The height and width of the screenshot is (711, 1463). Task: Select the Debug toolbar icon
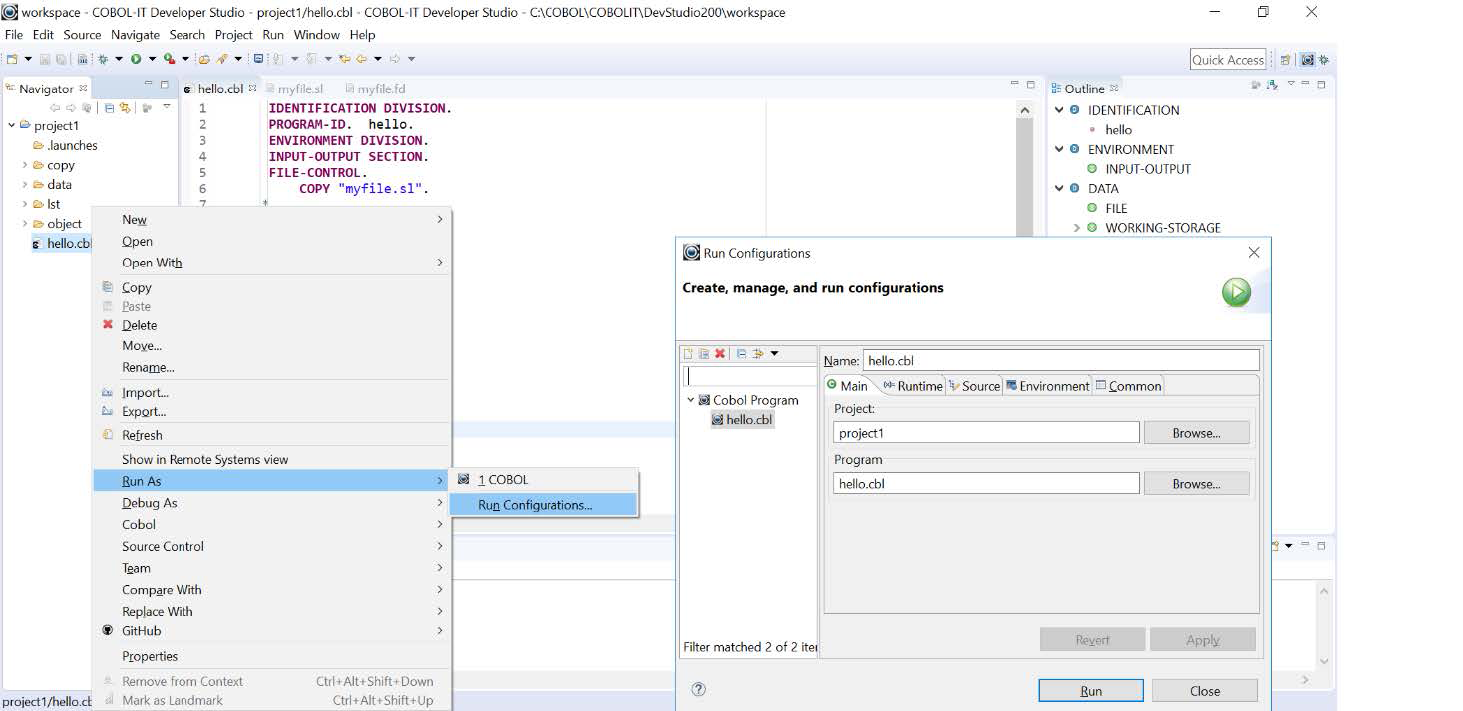coord(103,58)
